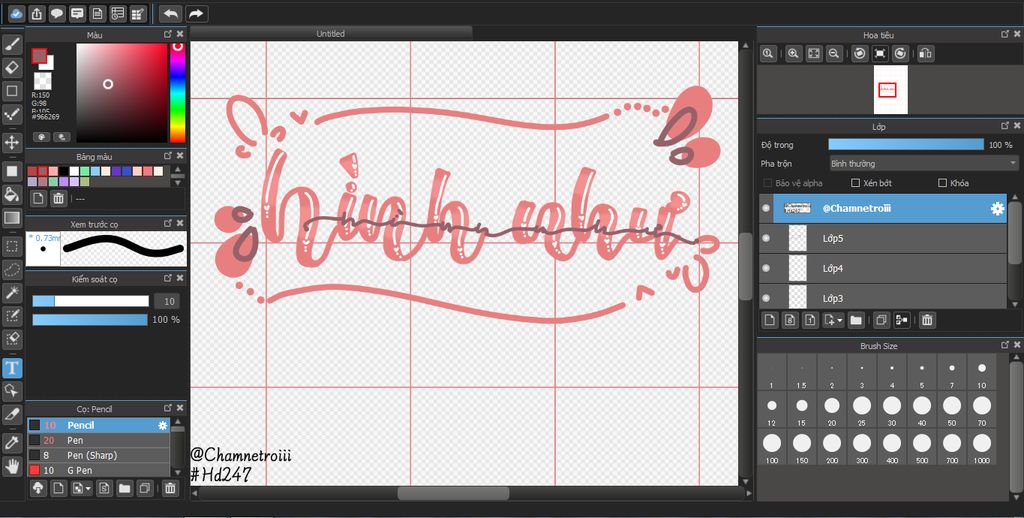
Task: Add new palette color with page icon
Action: (x=39, y=198)
